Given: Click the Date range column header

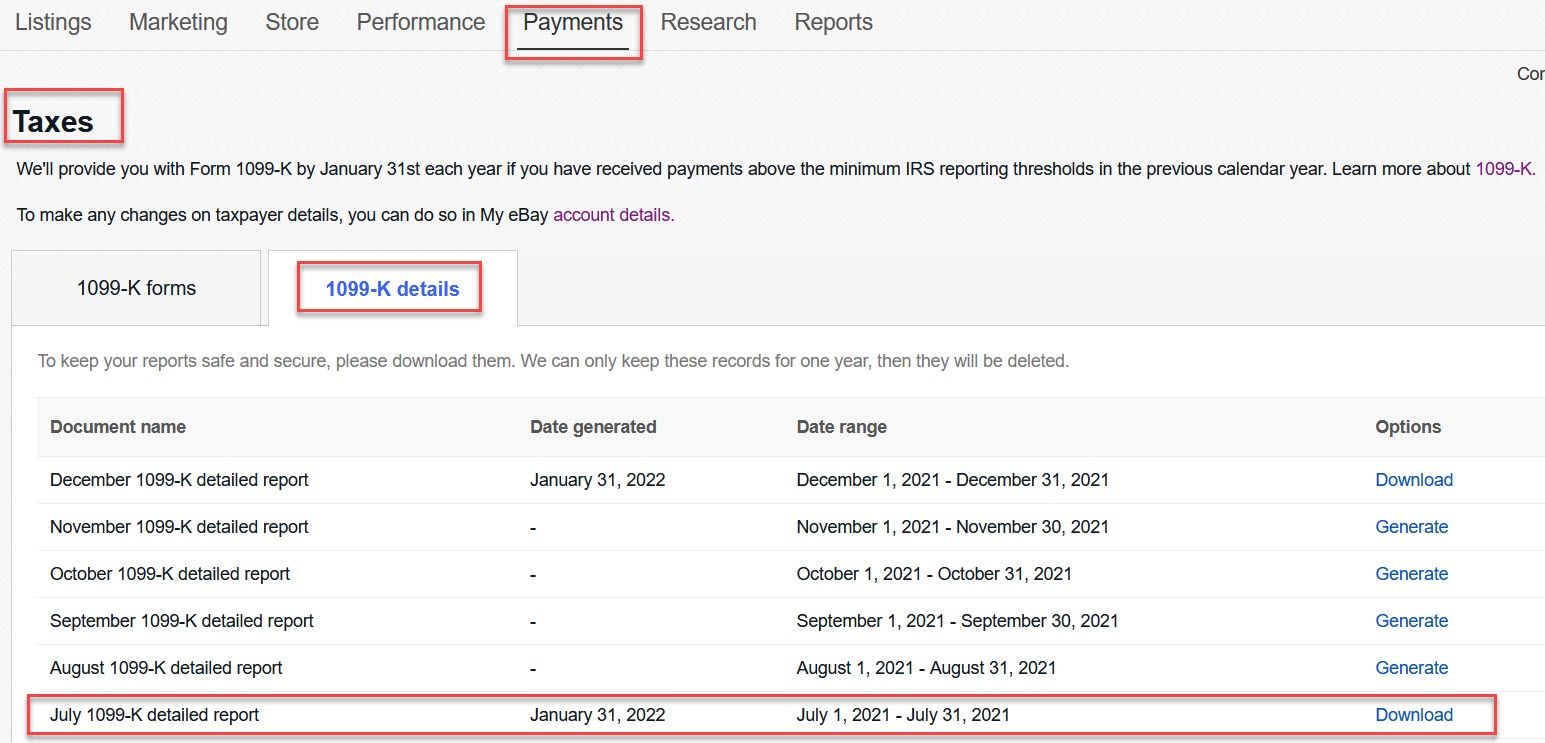Looking at the screenshot, I should pos(841,427).
